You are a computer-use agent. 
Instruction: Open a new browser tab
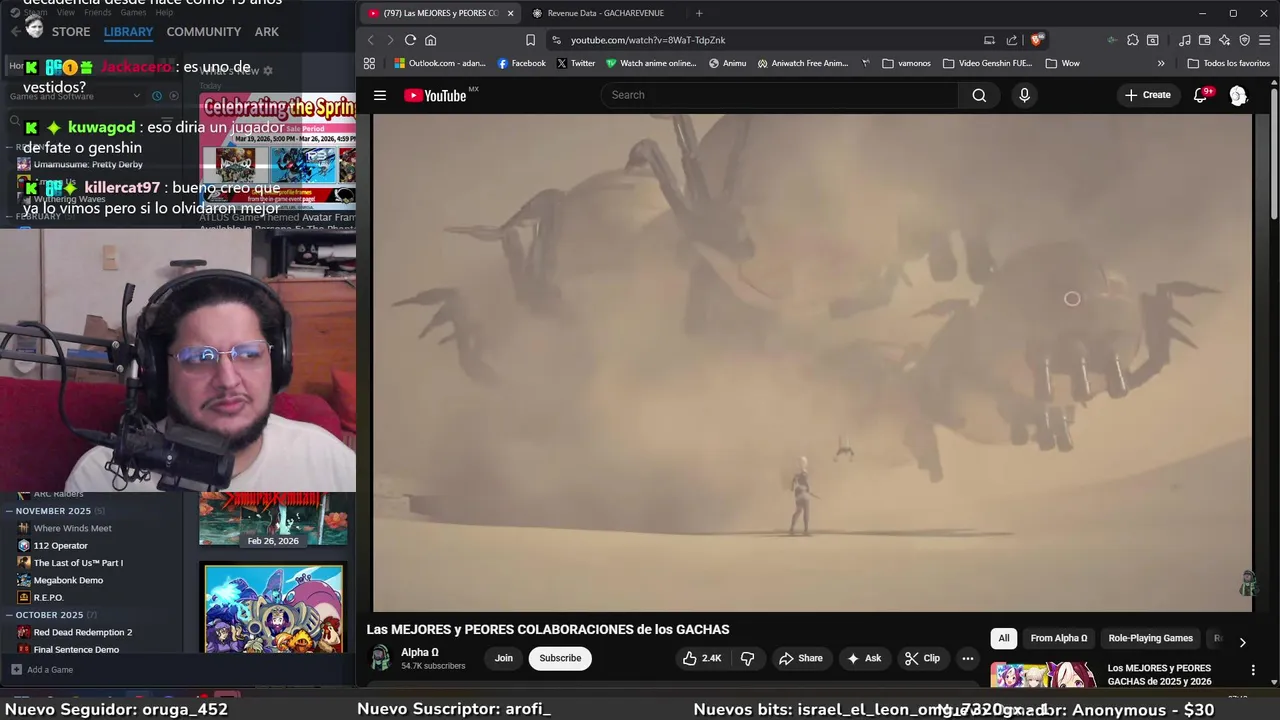coord(699,13)
